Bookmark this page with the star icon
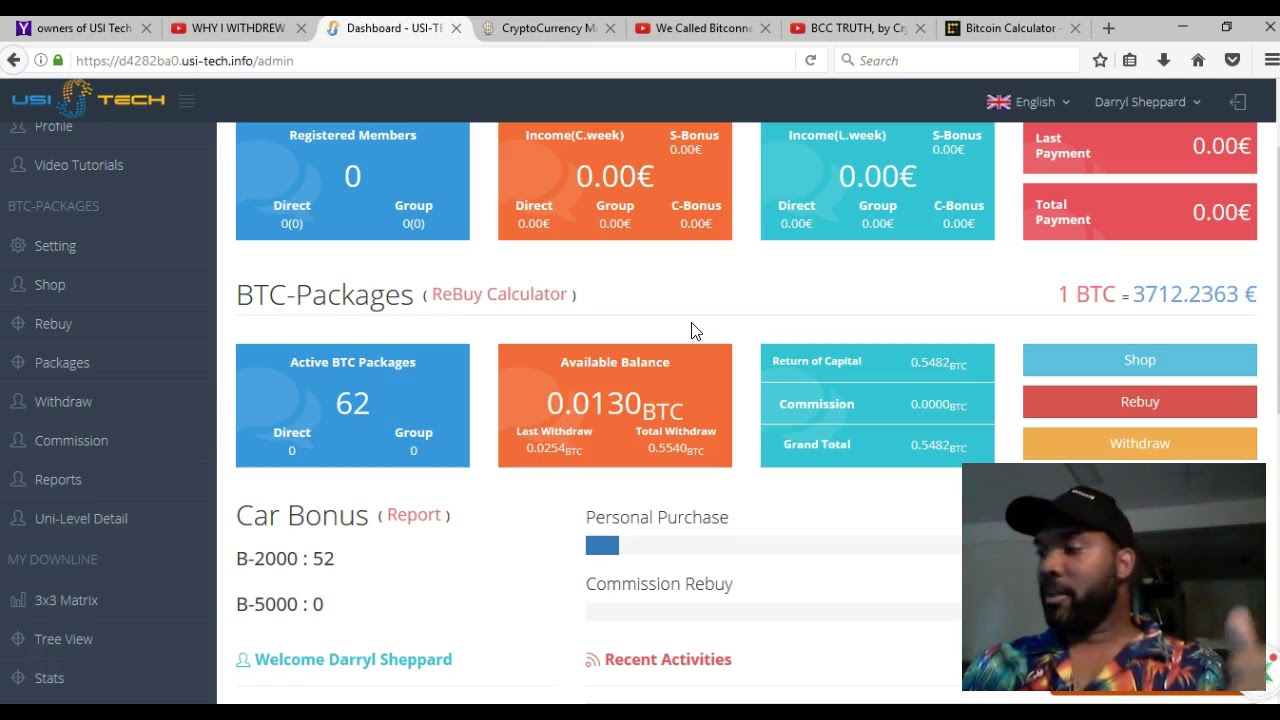 click(x=1100, y=61)
